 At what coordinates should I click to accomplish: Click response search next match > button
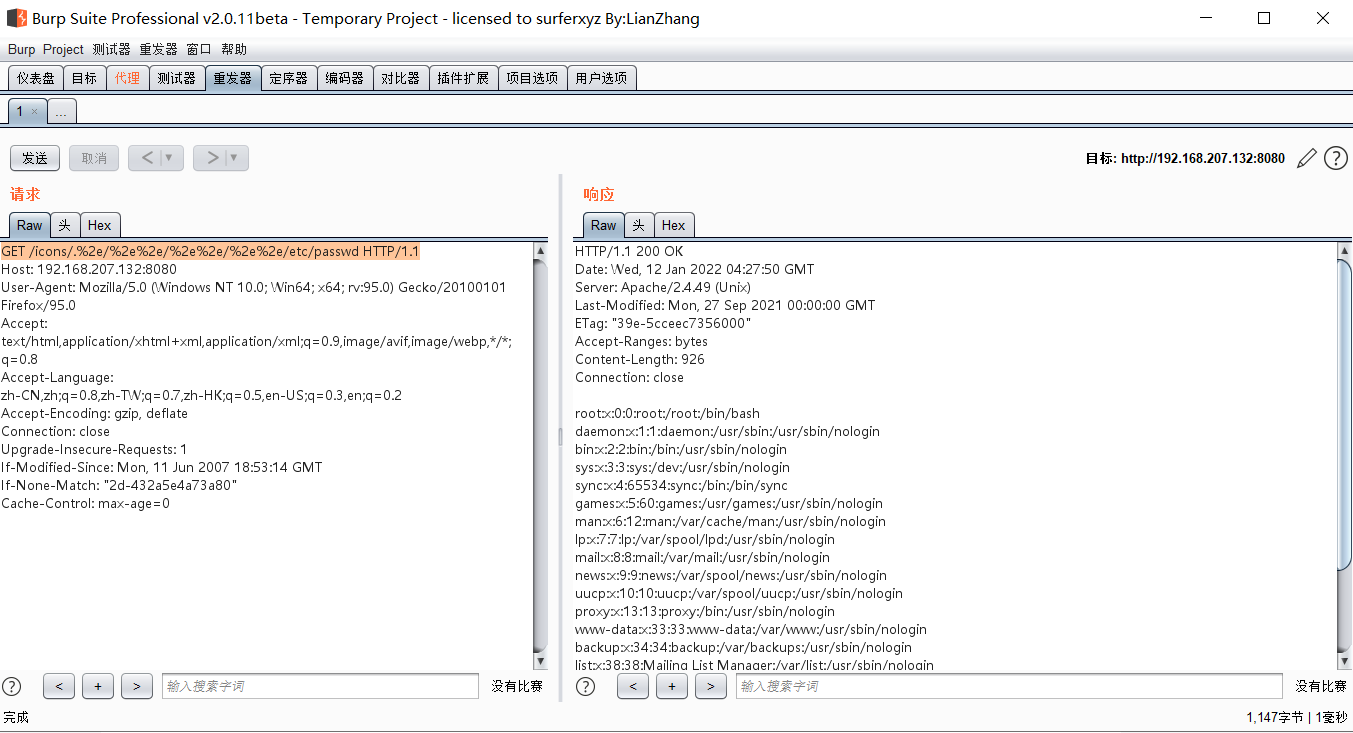pyautogui.click(x=710, y=686)
